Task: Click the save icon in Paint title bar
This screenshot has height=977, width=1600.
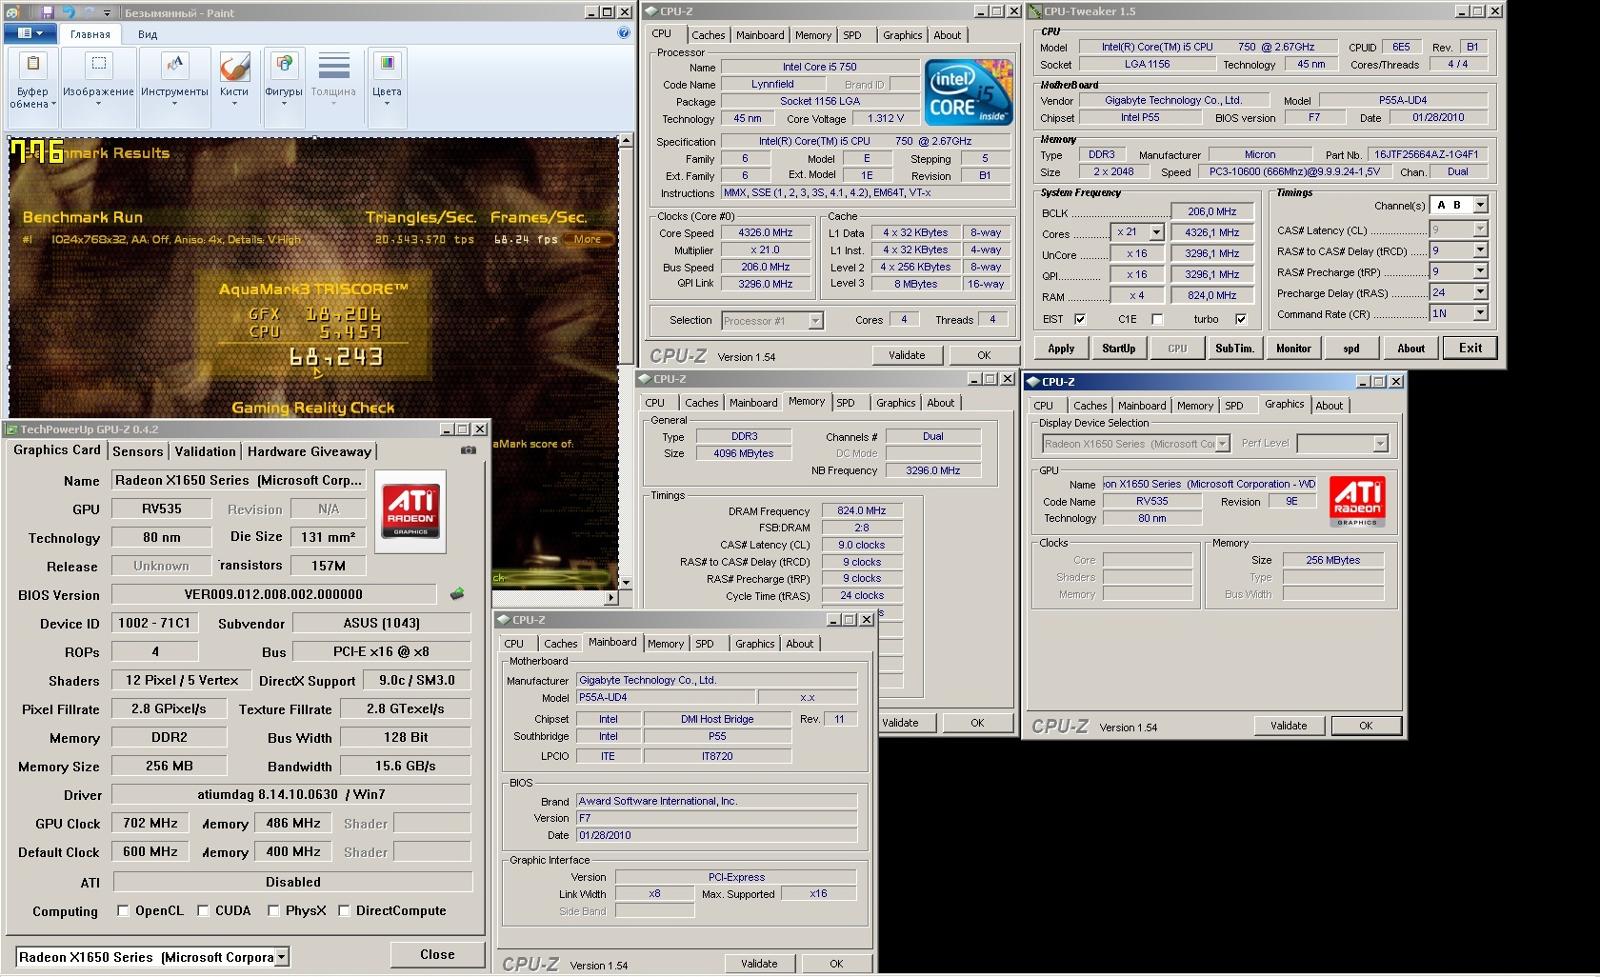Action: coord(47,12)
